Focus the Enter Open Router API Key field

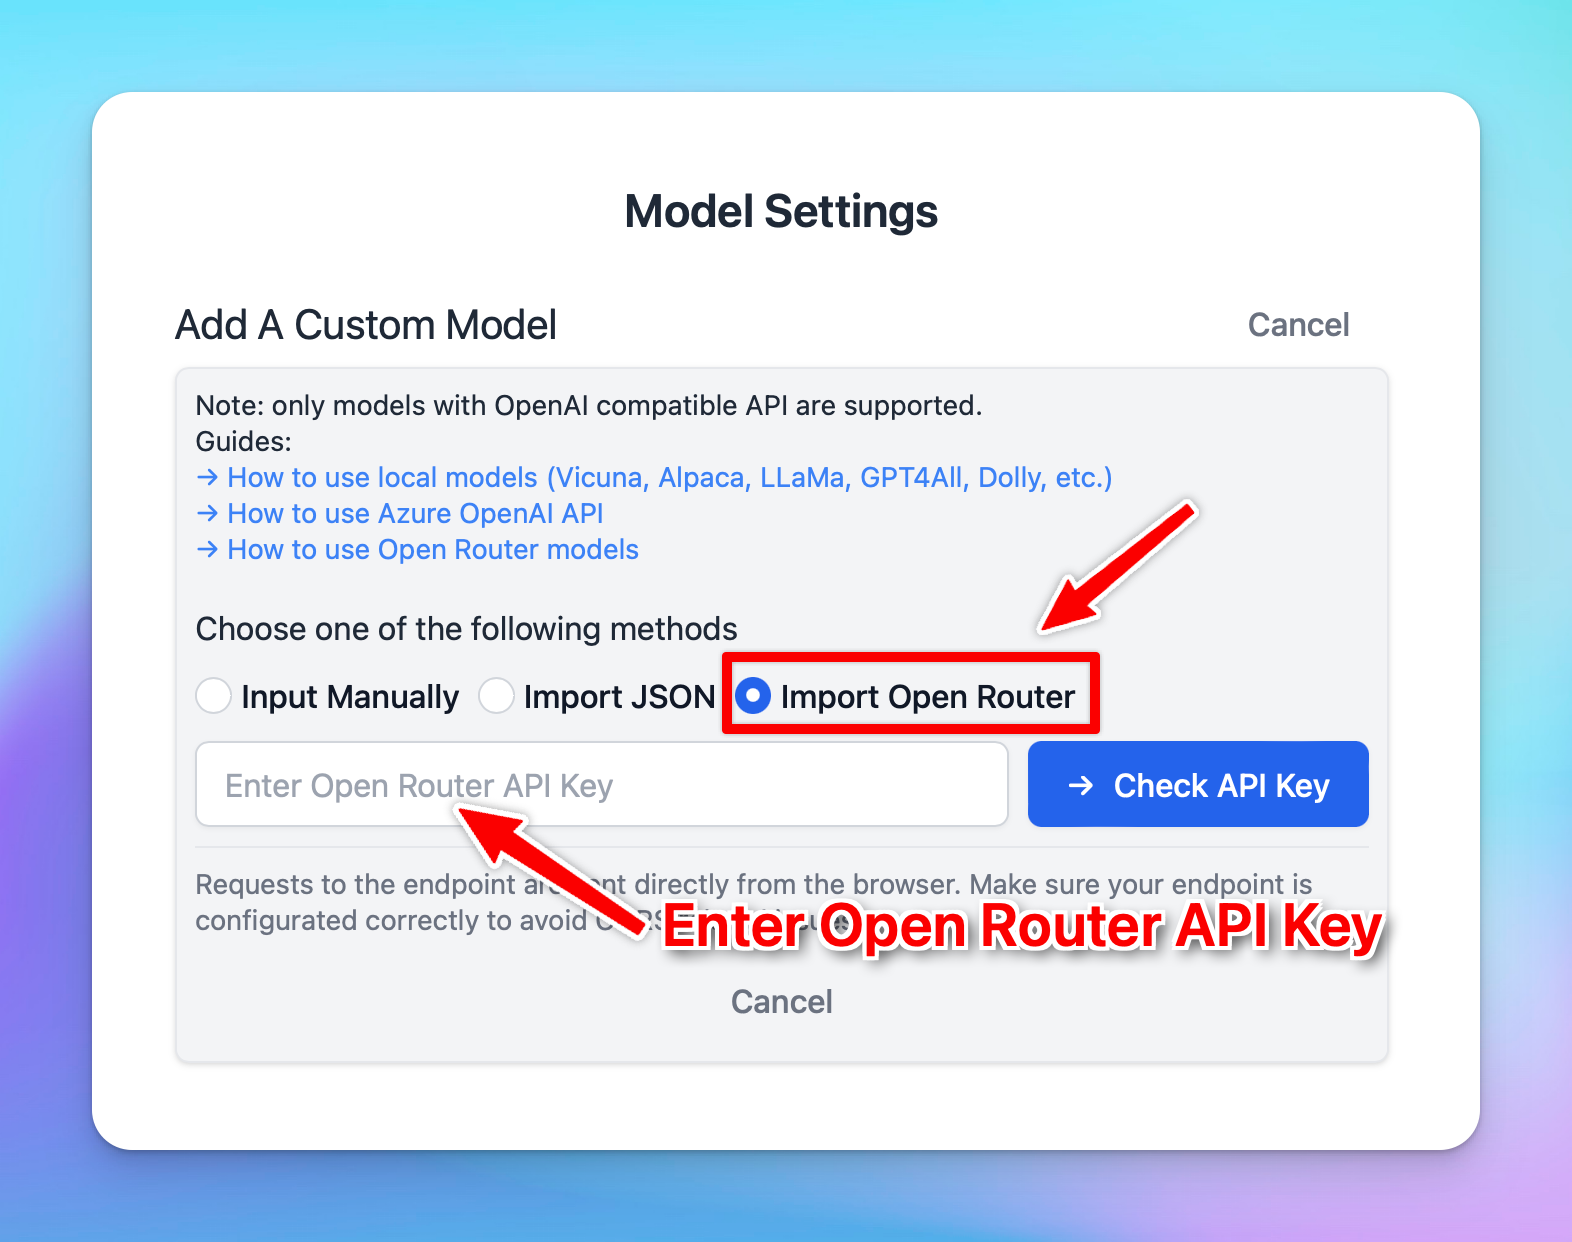(x=601, y=785)
